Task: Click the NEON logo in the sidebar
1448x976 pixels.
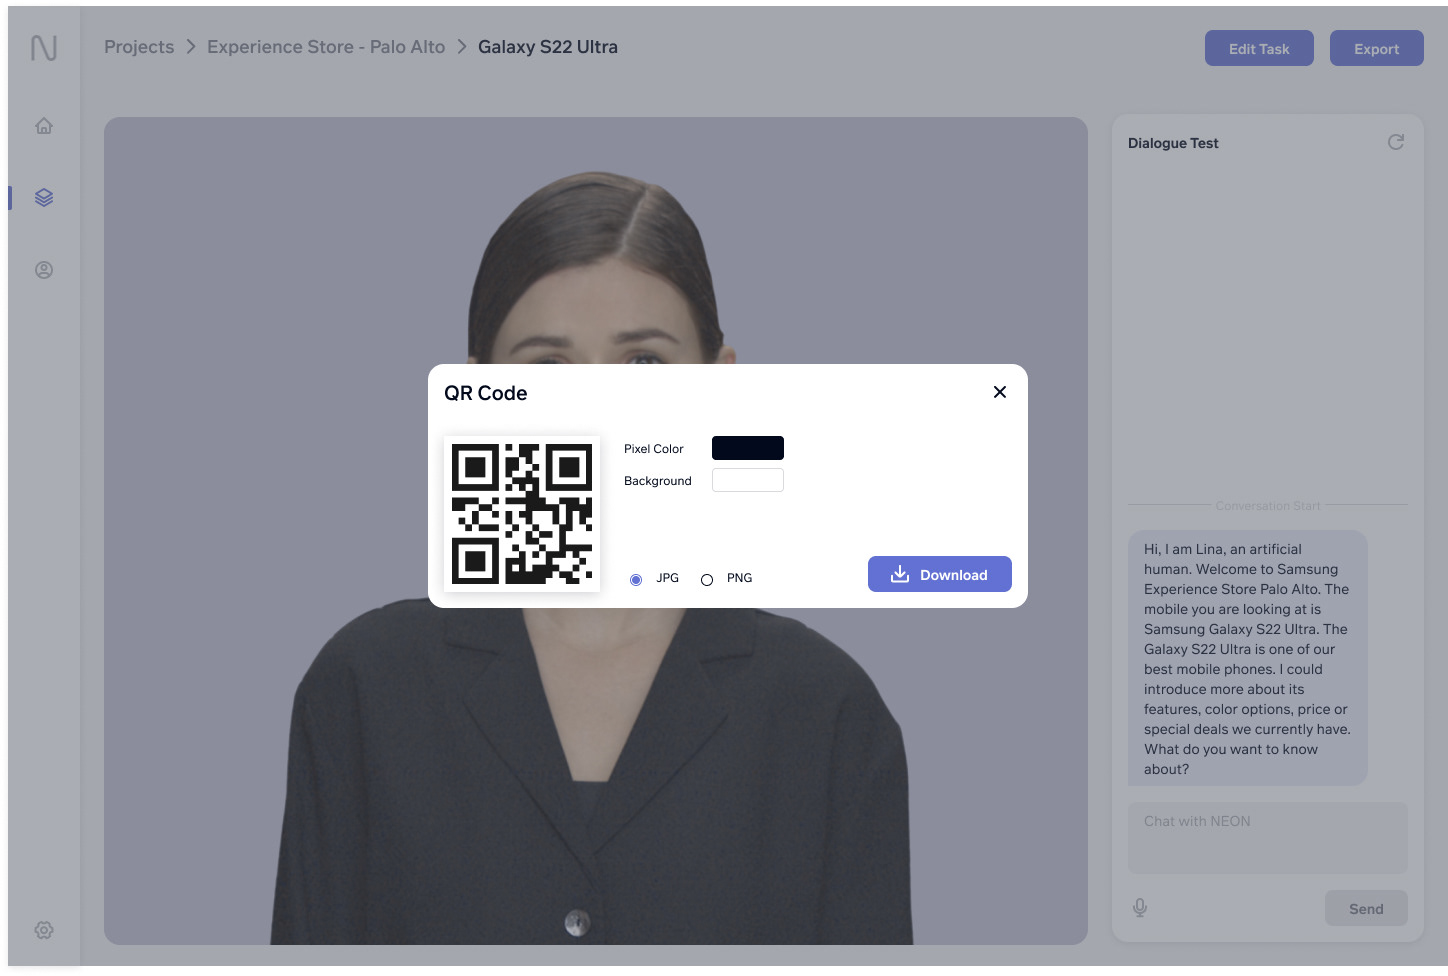Action: click(x=43, y=48)
